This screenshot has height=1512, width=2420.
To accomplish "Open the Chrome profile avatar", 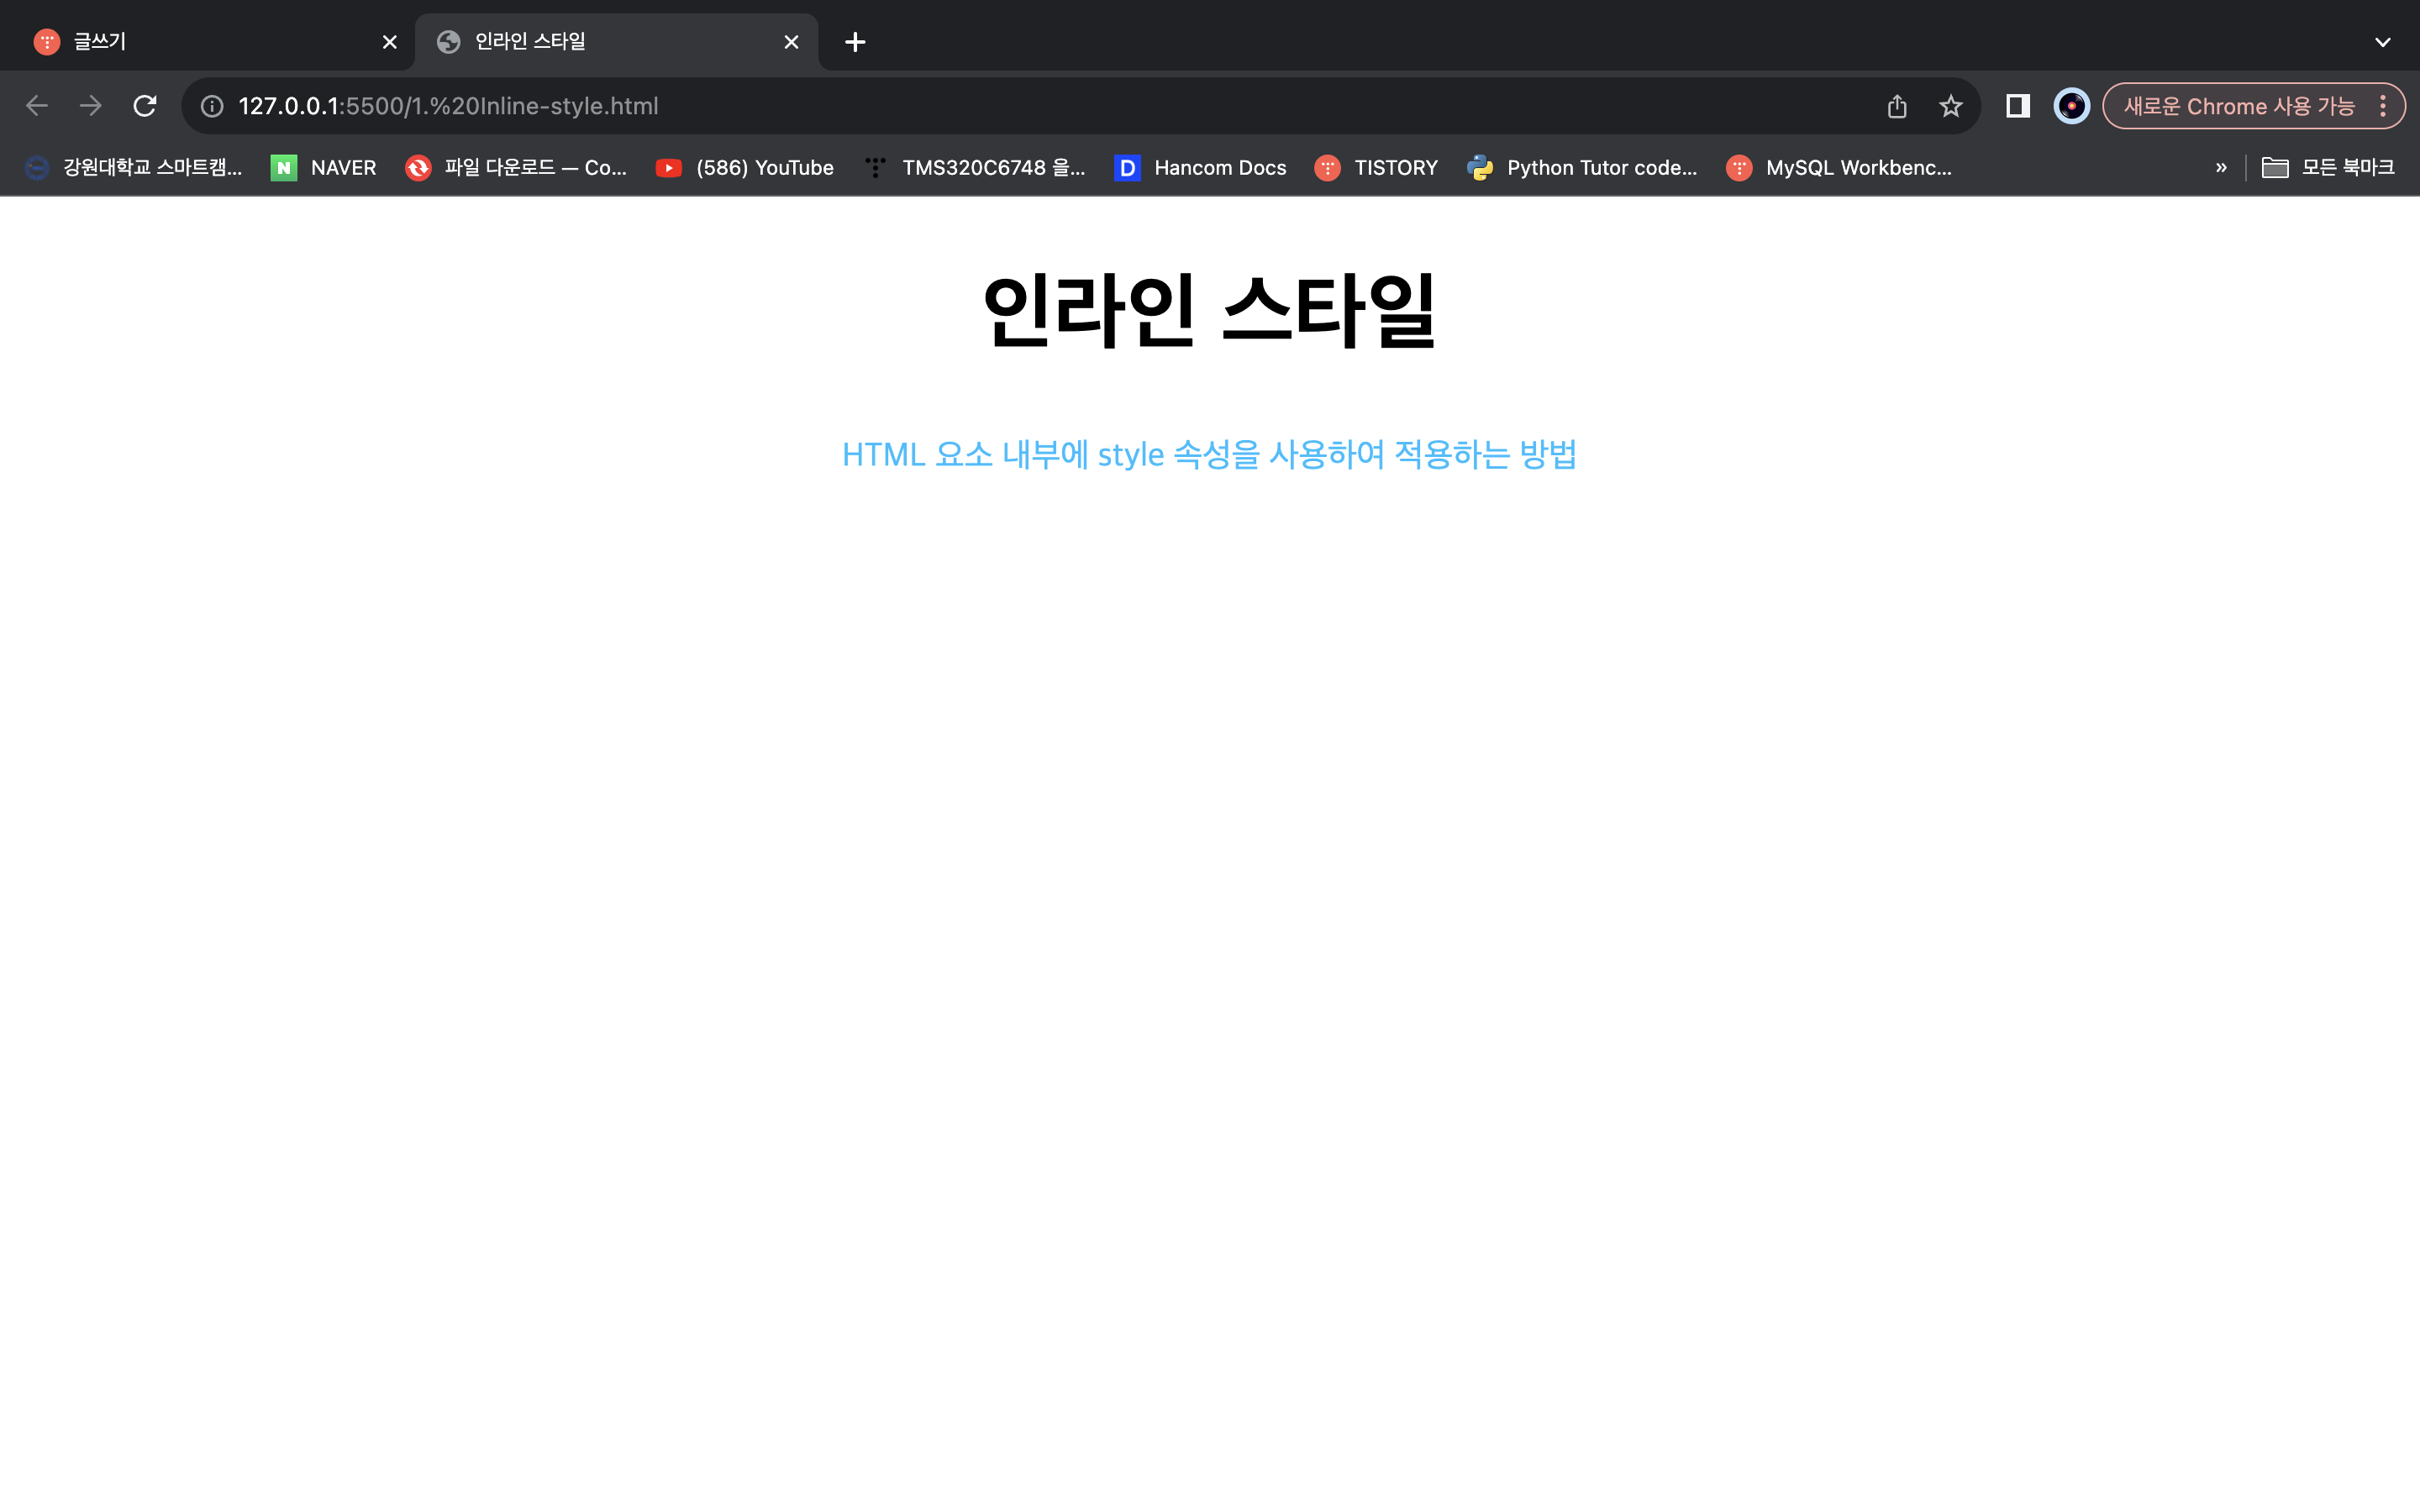I will pos(2071,106).
